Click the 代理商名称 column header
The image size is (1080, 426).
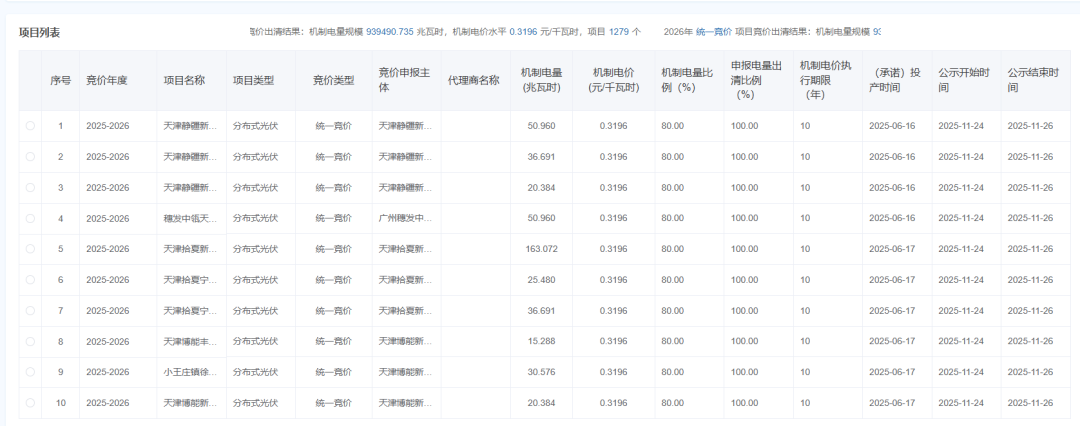(473, 80)
